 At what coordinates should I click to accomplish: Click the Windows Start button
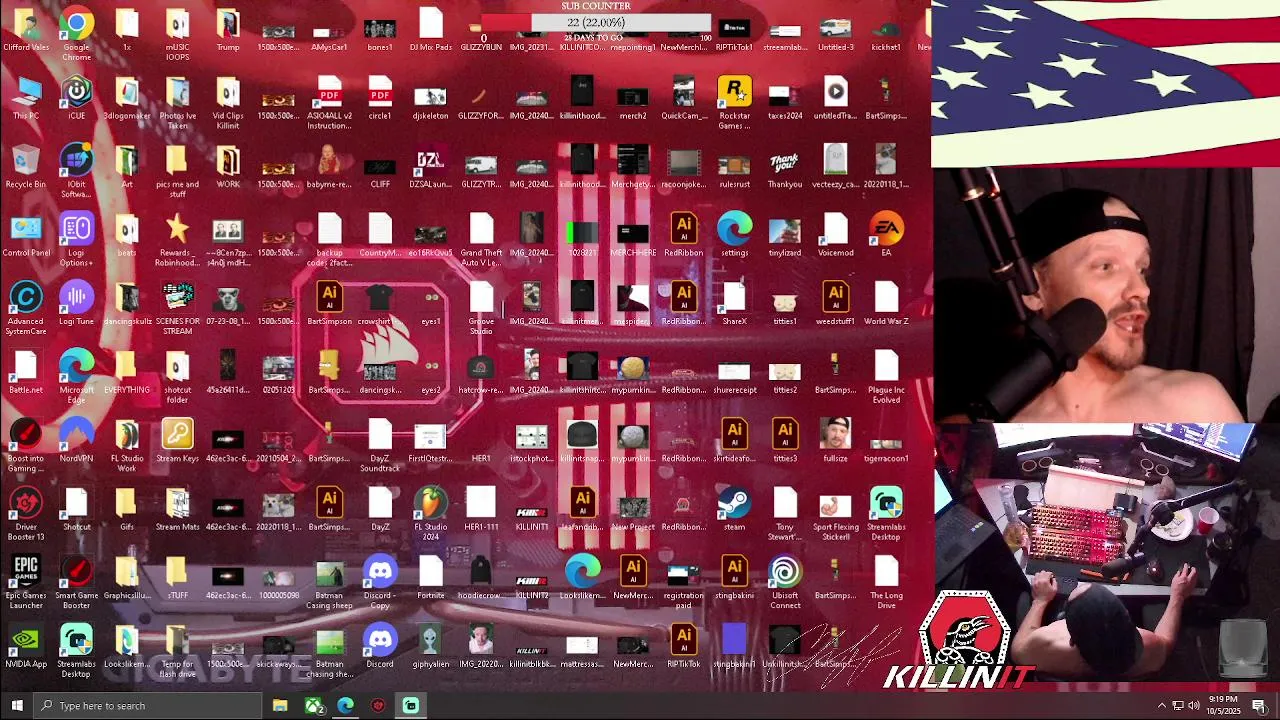tap(16, 706)
